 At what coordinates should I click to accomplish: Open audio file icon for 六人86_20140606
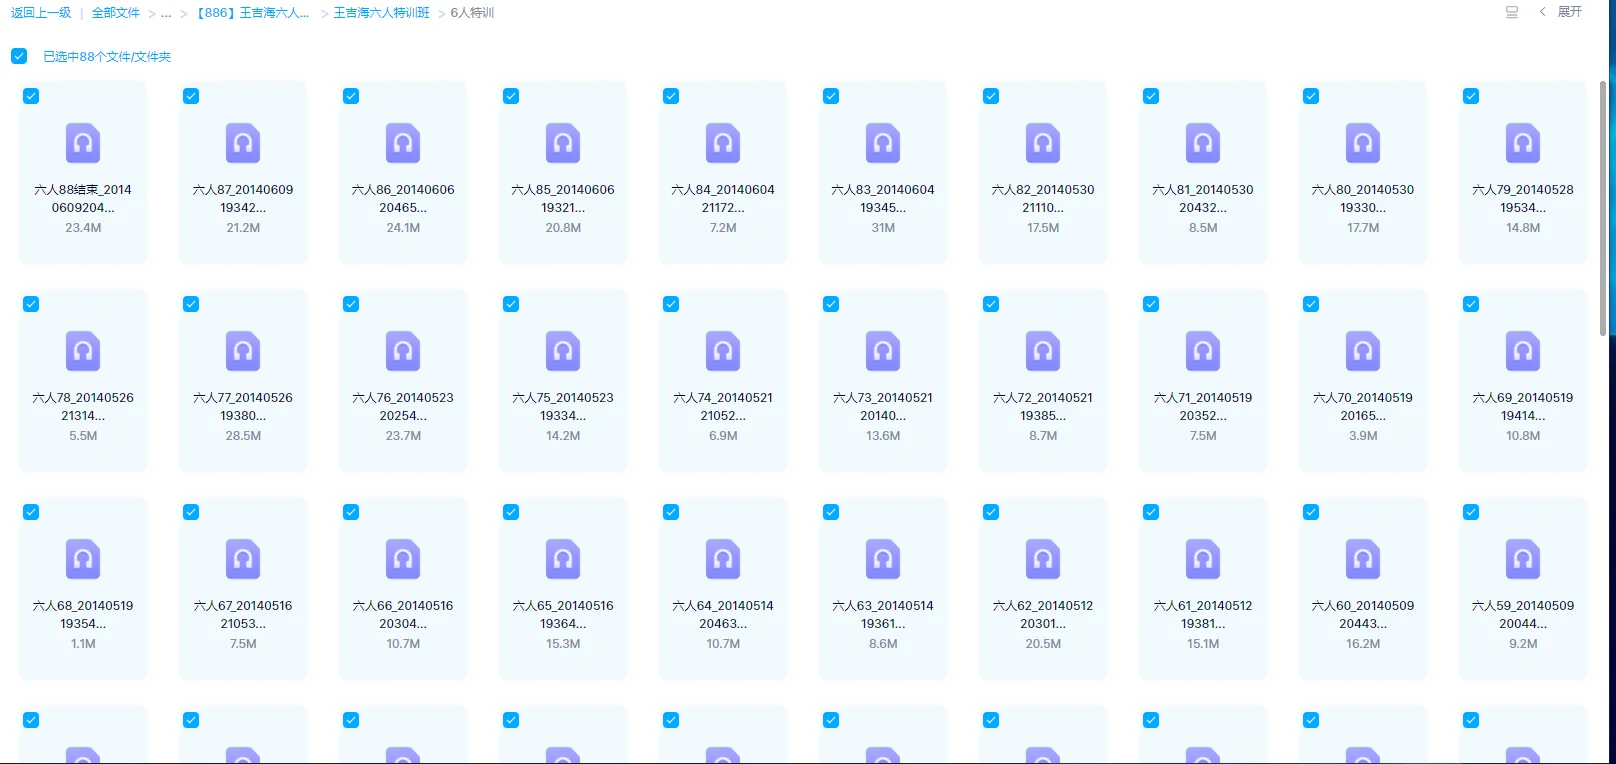coord(403,143)
